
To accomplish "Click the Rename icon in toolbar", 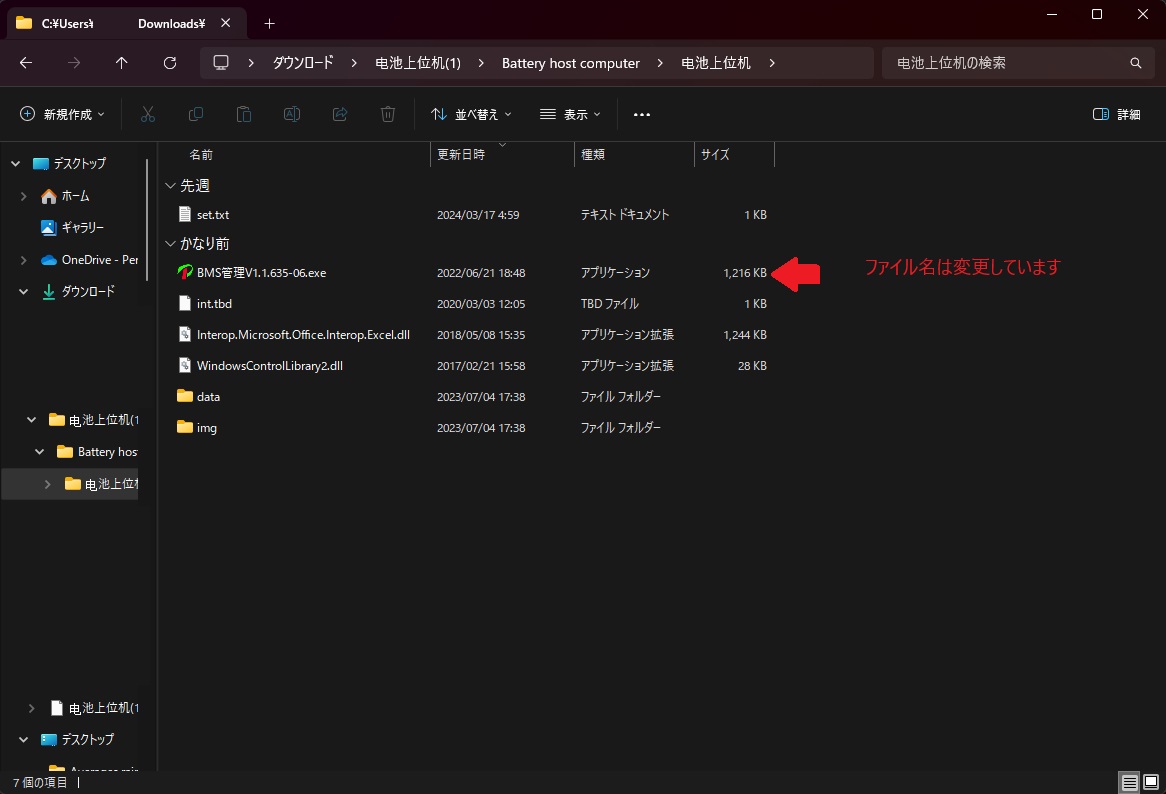I will (292, 114).
